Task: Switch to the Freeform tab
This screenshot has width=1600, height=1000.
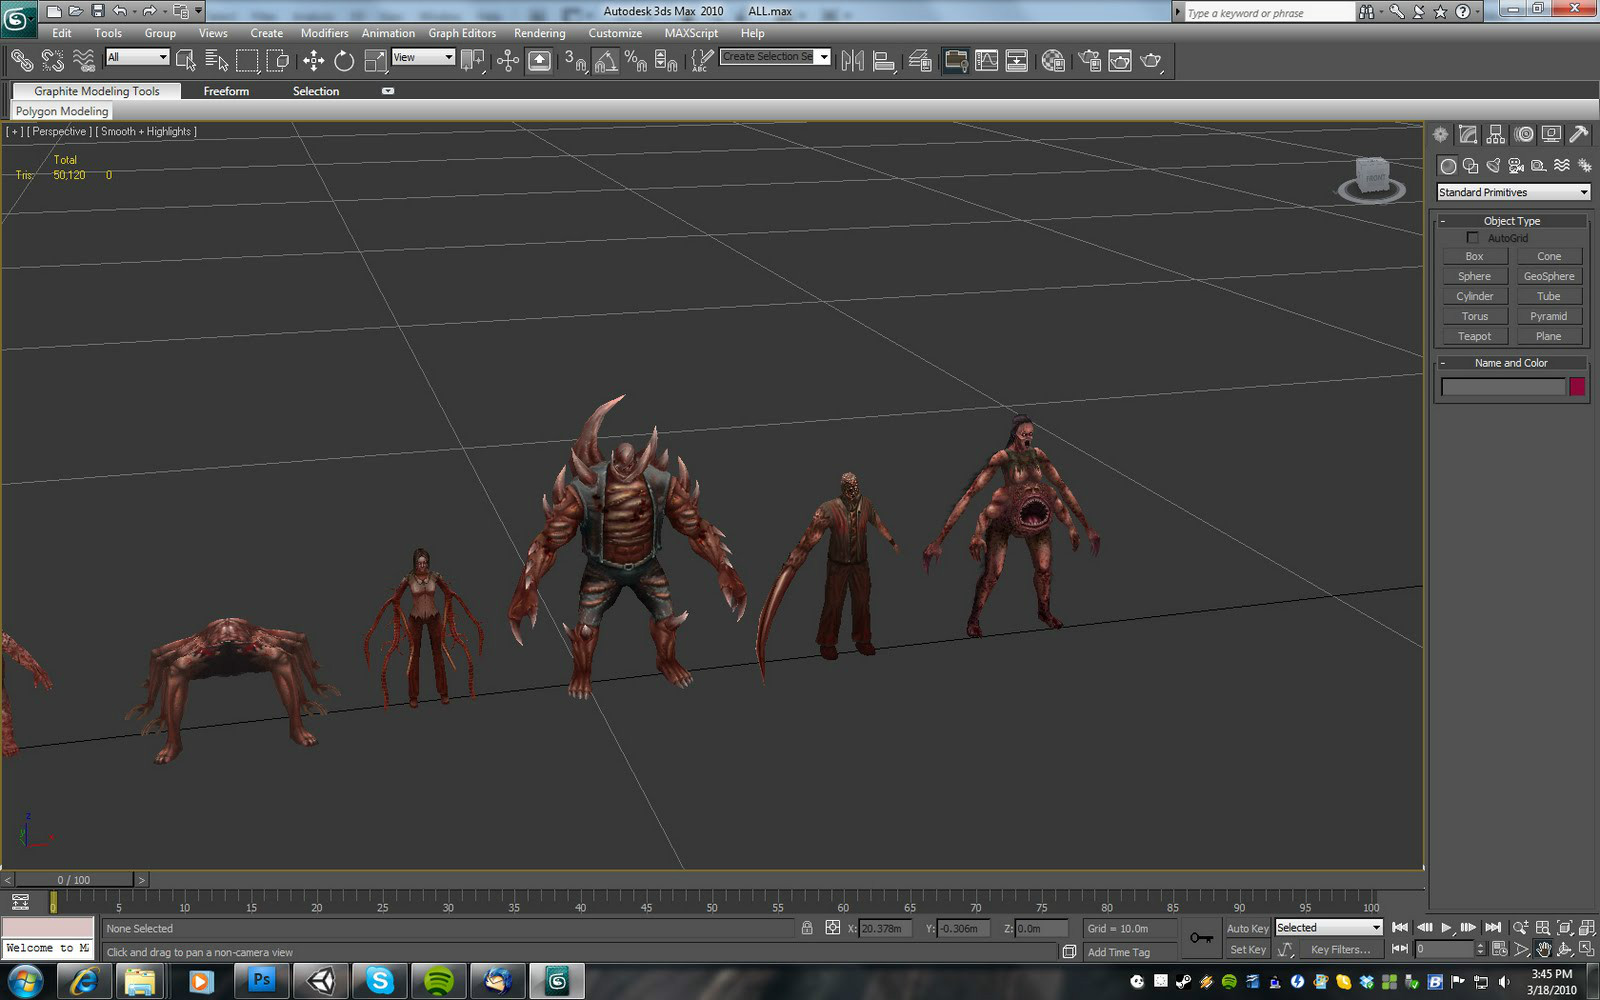Action: click(x=226, y=91)
